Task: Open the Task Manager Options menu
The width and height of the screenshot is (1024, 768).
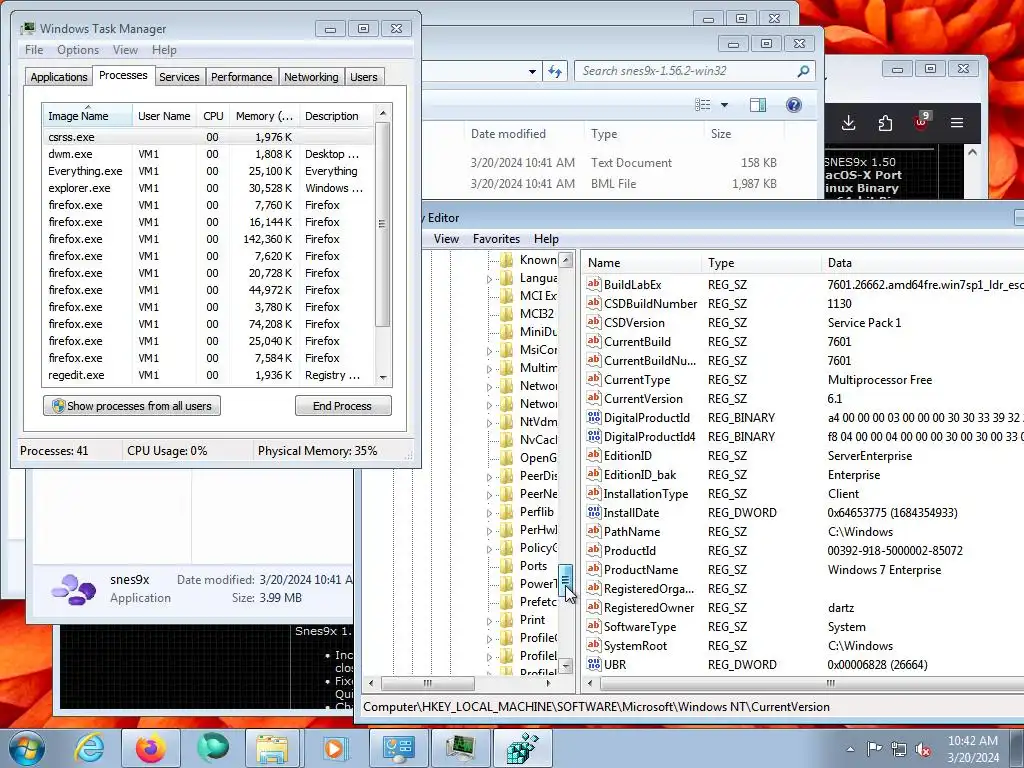Action: (78, 50)
